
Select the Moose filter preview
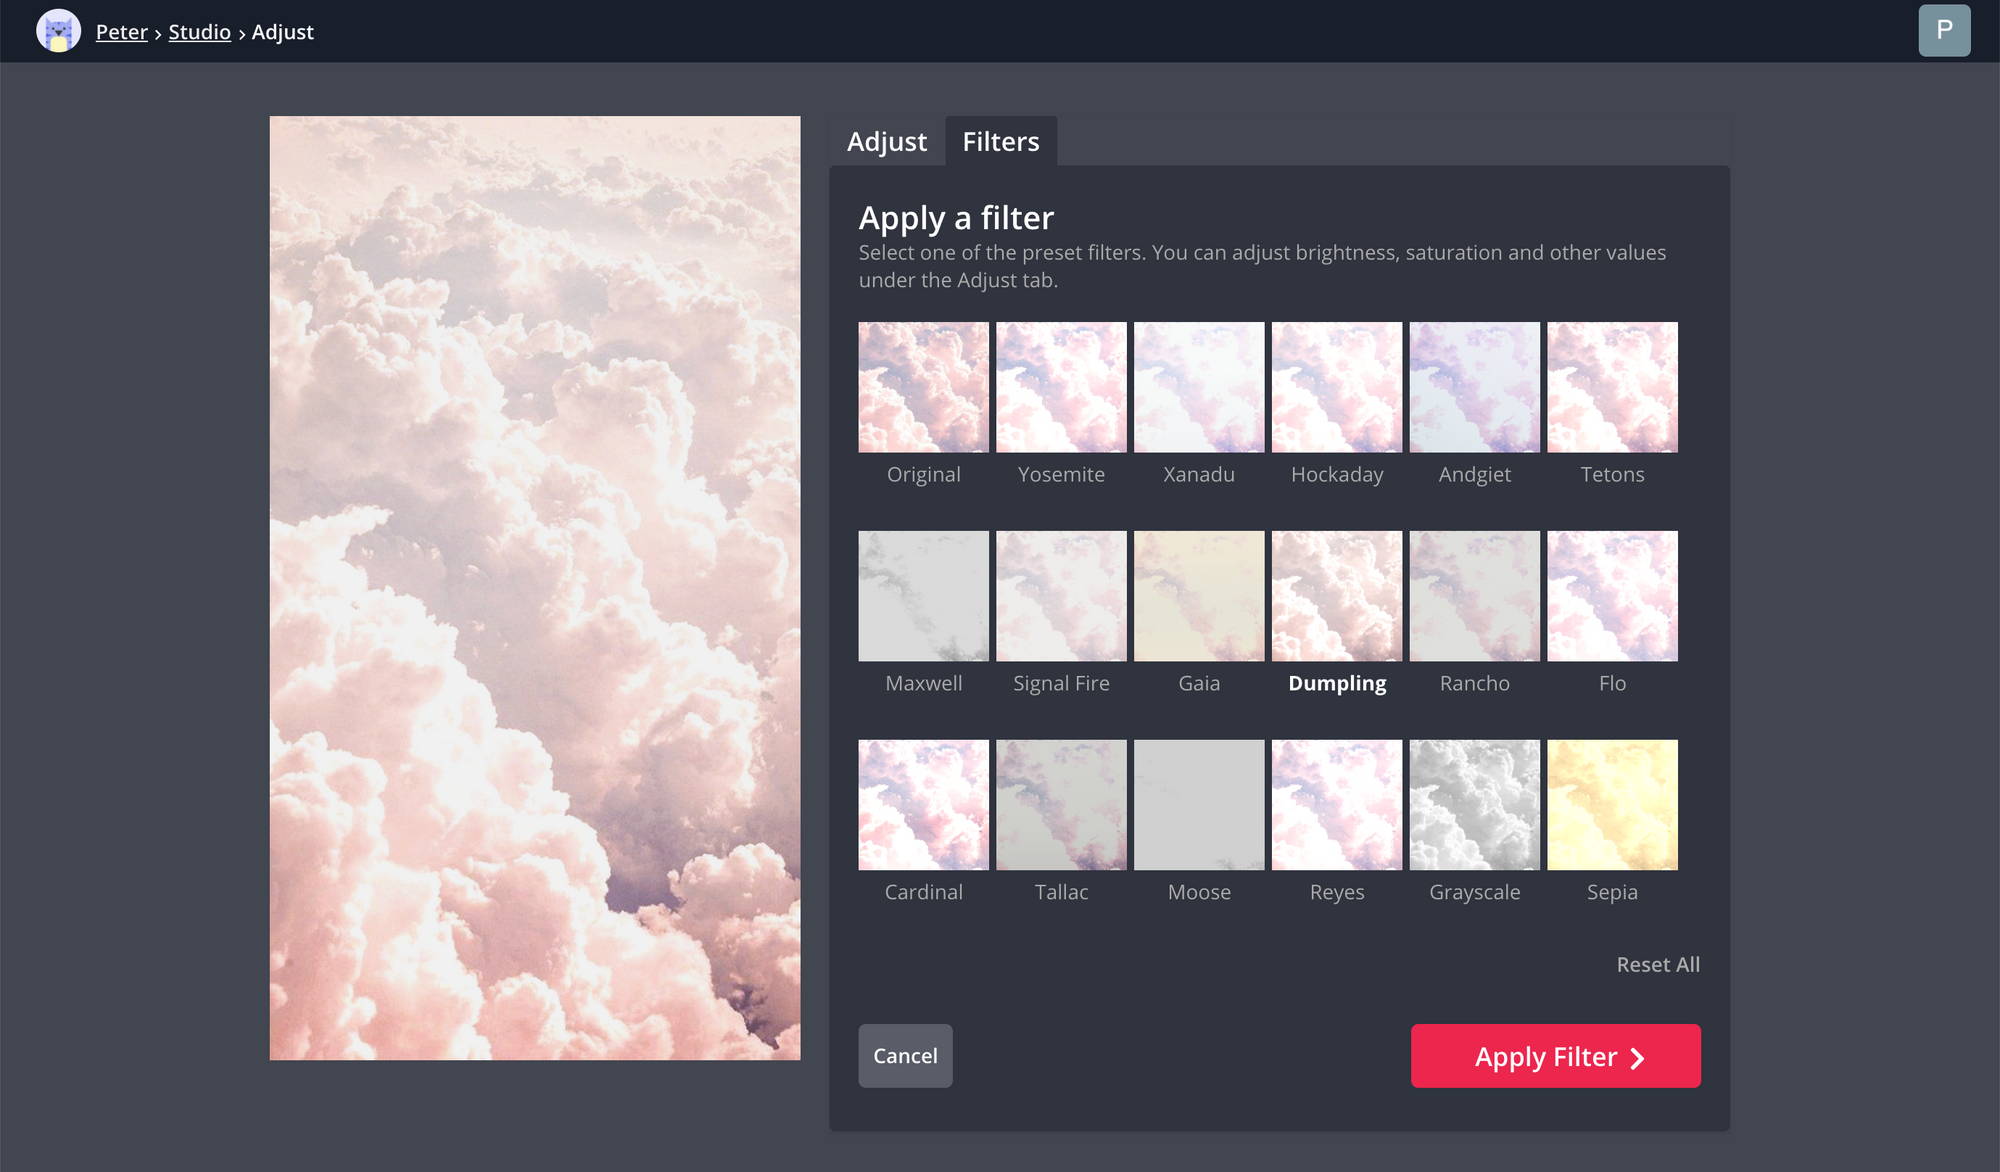coord(1198,804)
